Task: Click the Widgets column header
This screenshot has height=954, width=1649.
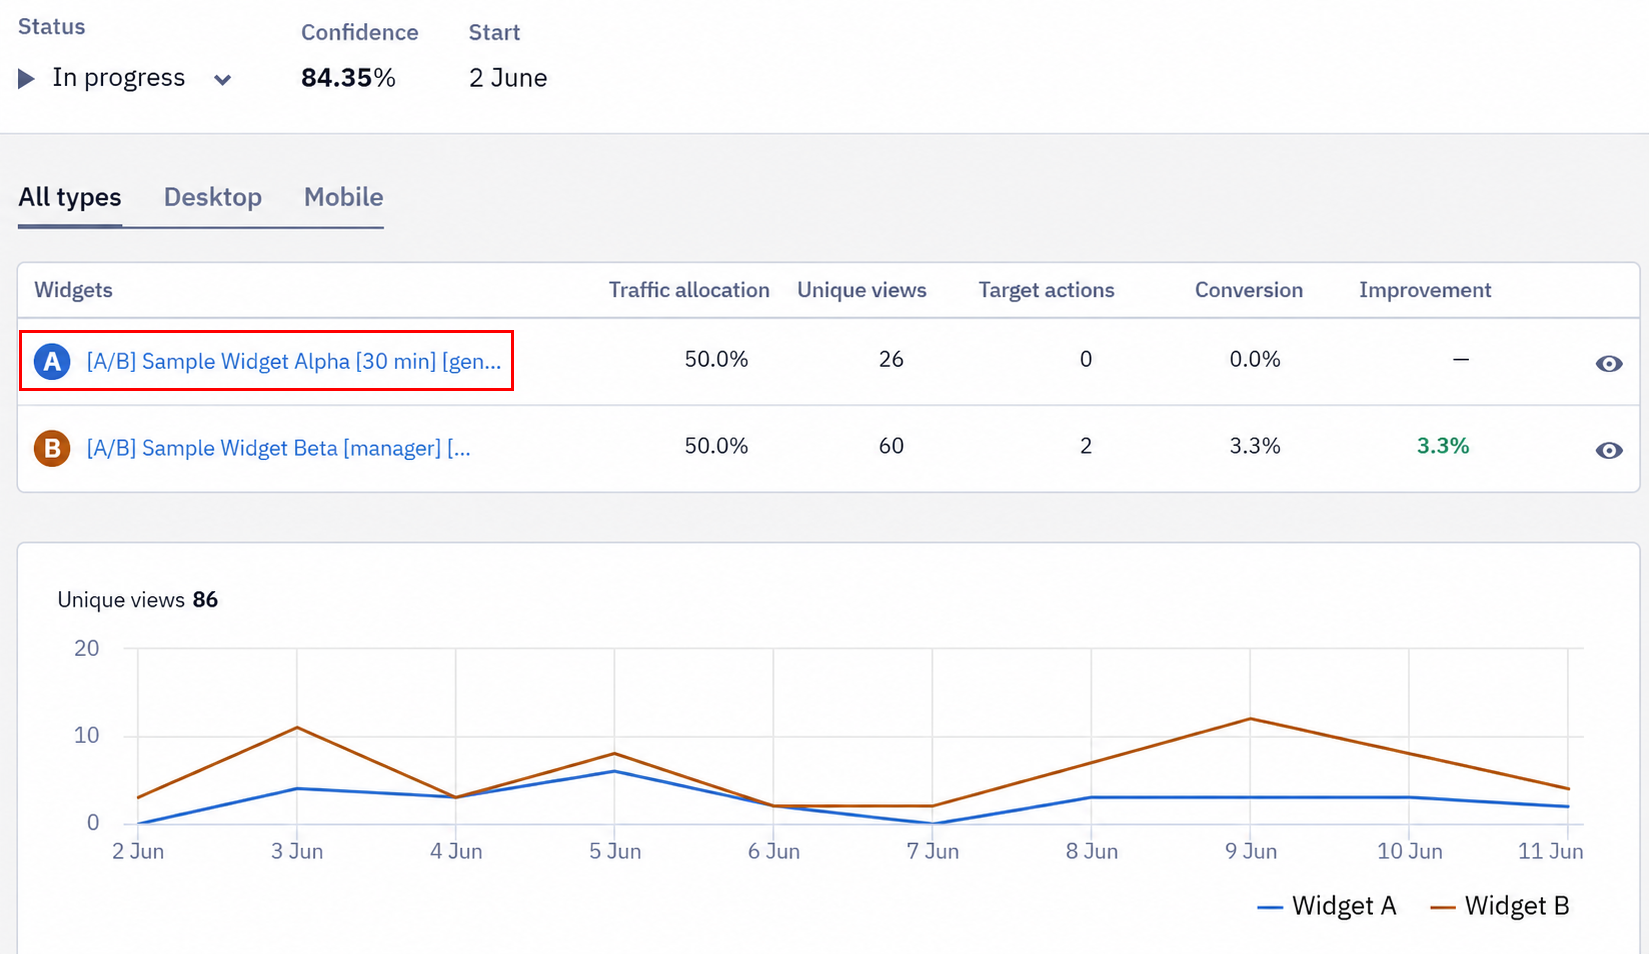Action: tap(74, 290)
